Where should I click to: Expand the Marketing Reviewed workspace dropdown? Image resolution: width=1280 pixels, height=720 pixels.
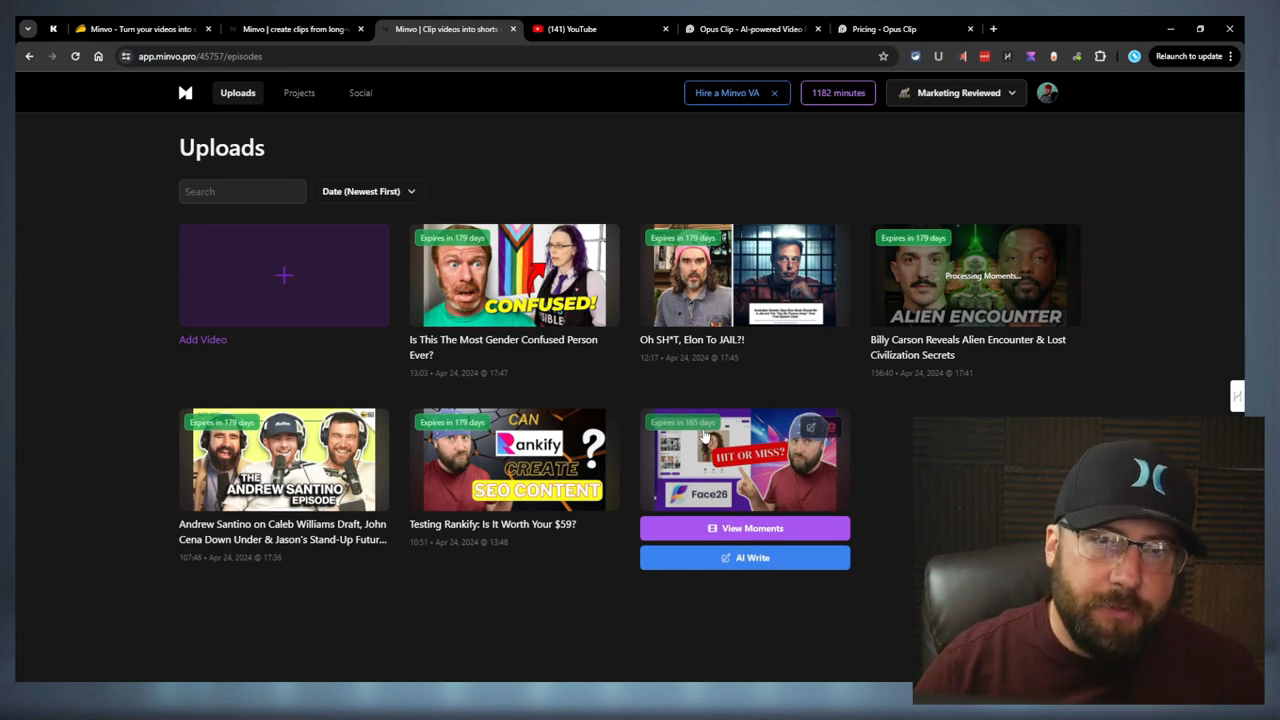[957, 93]
